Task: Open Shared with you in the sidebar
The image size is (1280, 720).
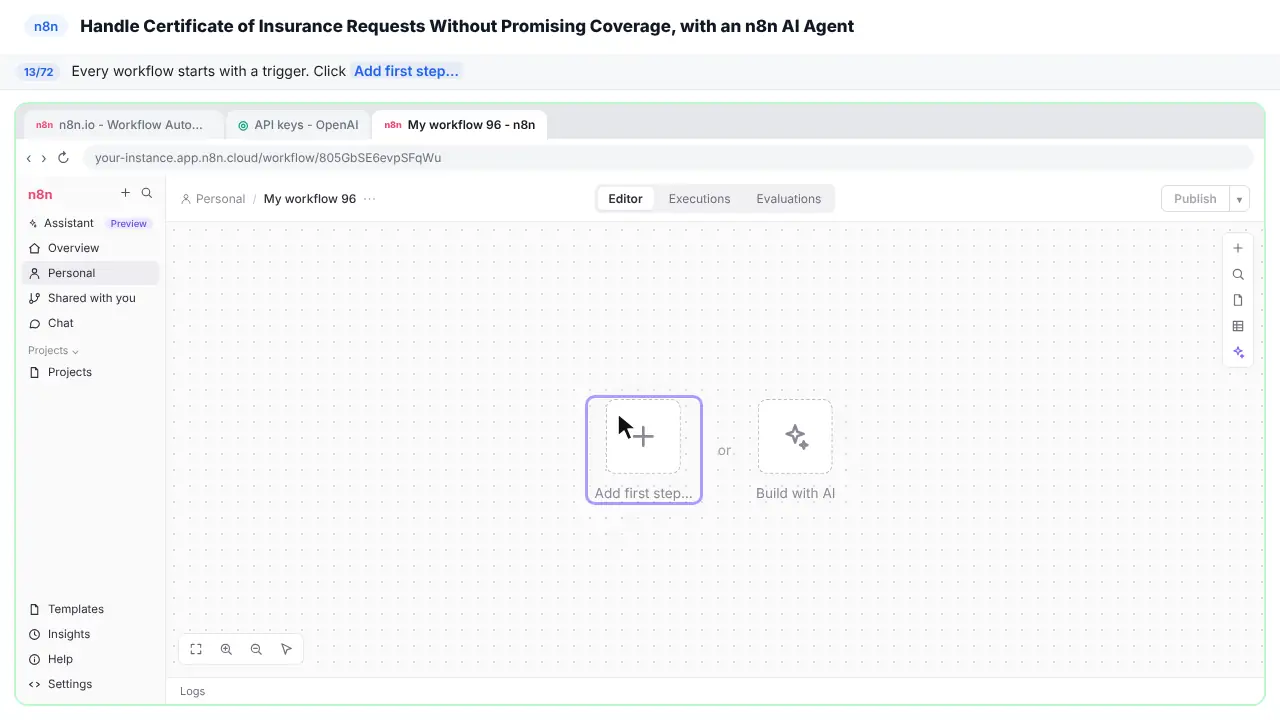Action: (90, 298)
